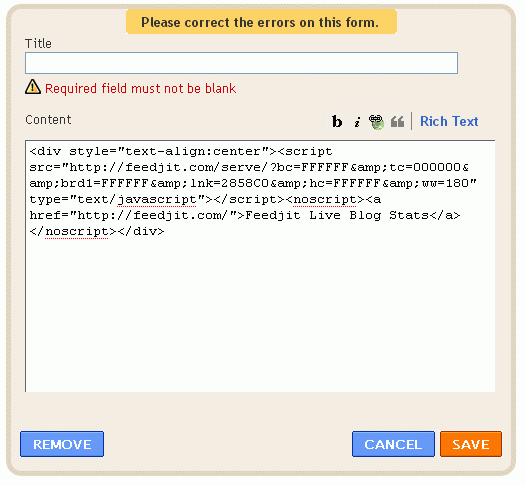The image size is (526, 486).
Task: Insert blockquote with the quote icon
Action: [x=398, y=121]
